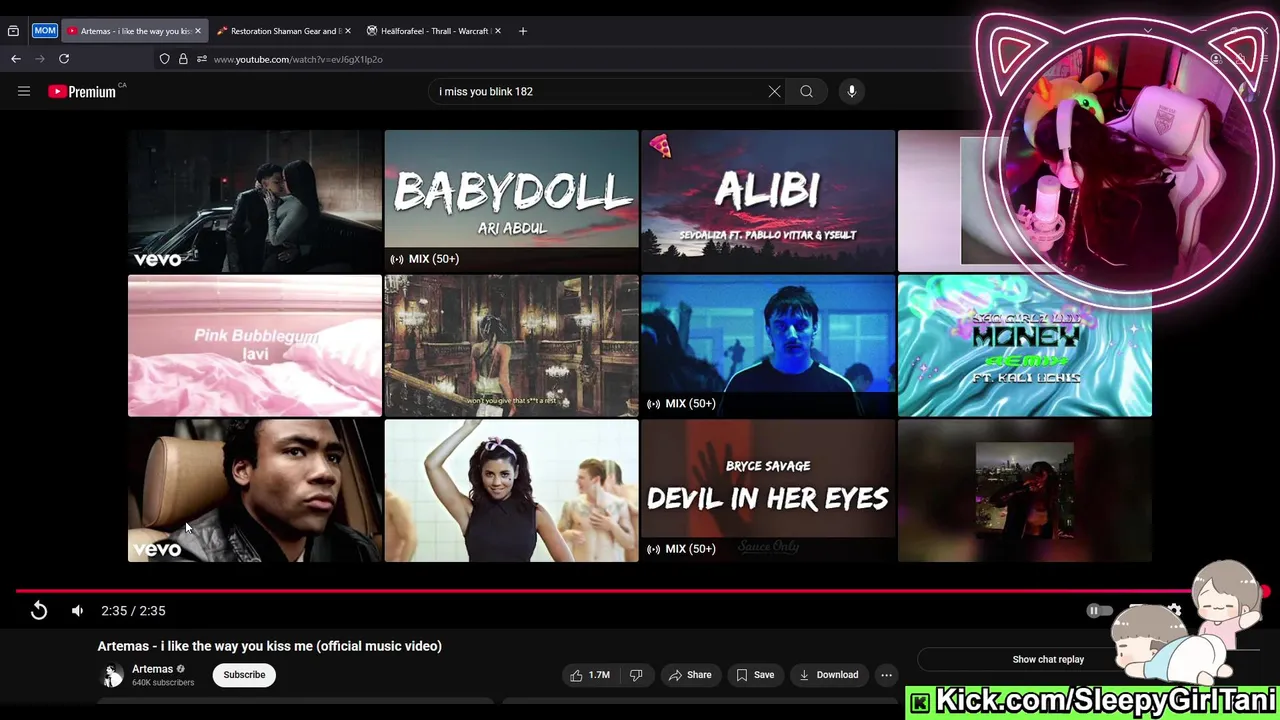Open tracking protection shield icon

tap(164, 59)
